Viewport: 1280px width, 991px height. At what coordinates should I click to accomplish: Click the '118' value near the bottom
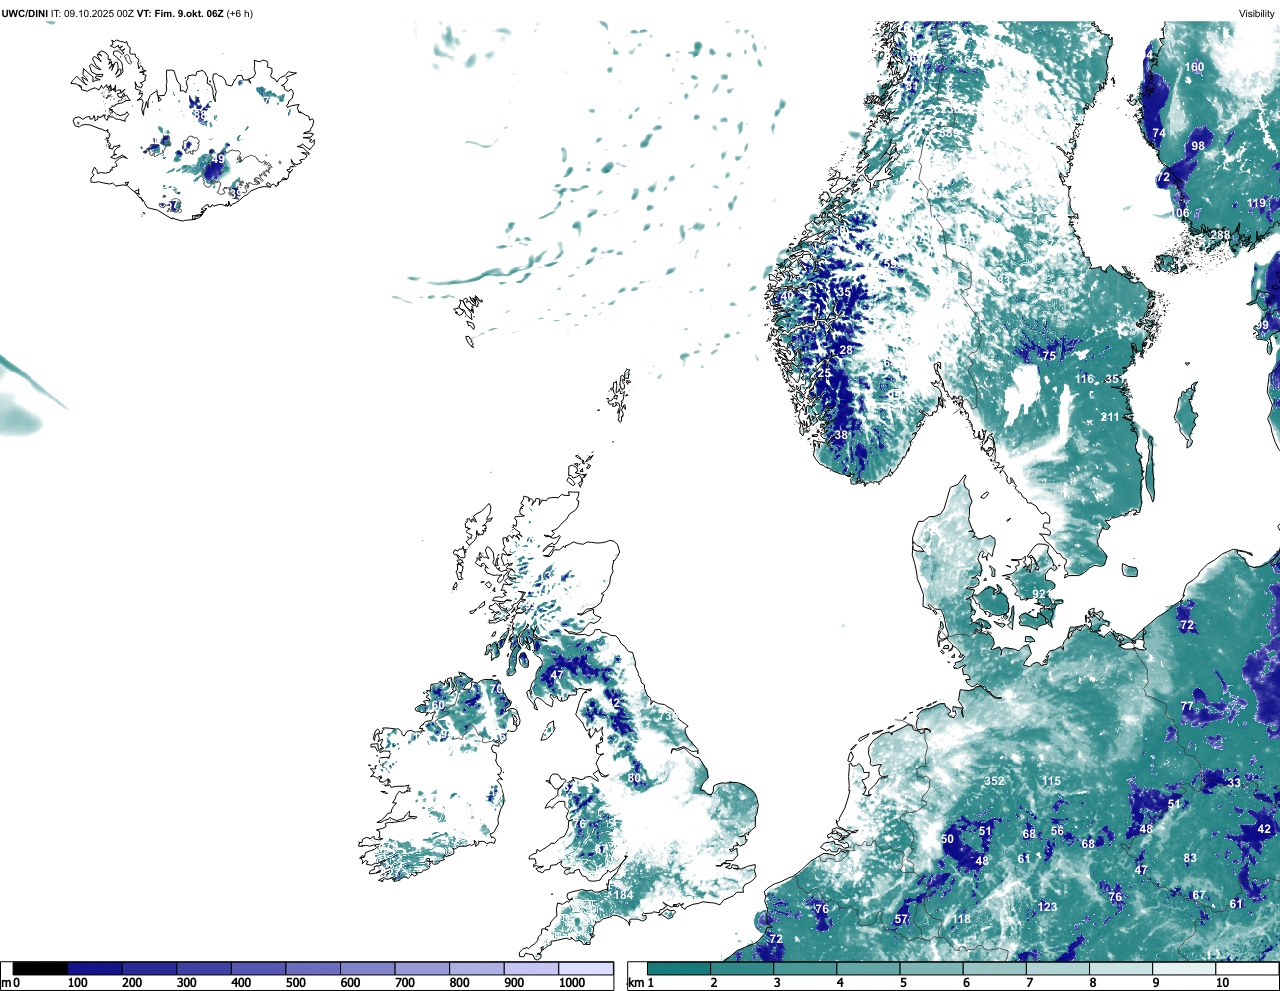pyautogui.click(x=962, y=919)
